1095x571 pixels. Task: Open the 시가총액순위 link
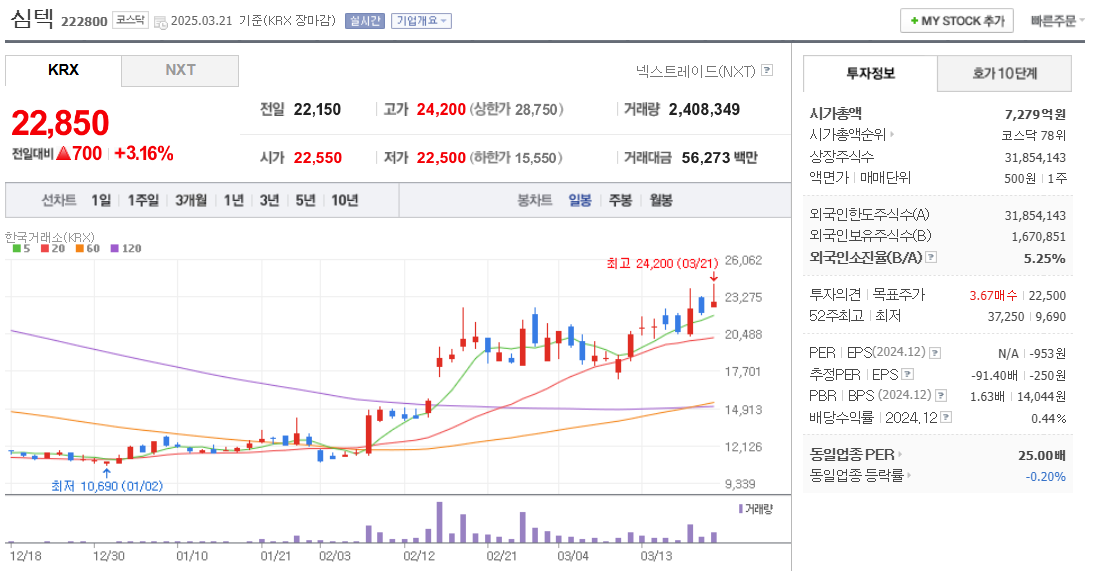(x=851, y=134)
